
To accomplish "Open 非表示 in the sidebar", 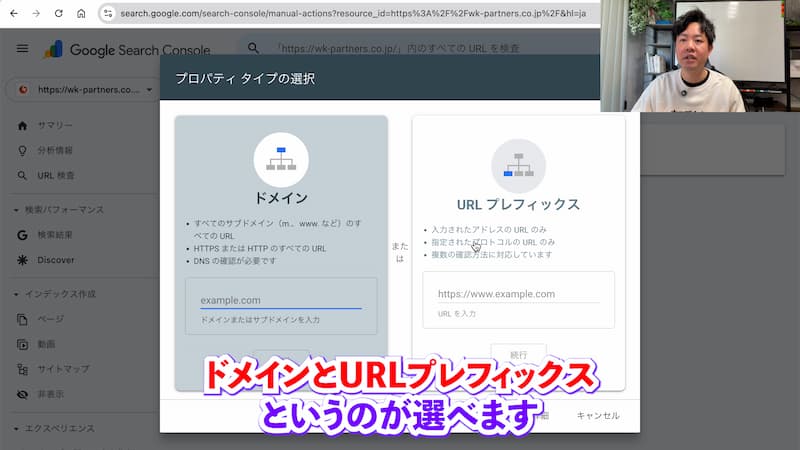I will click(51, 394).
